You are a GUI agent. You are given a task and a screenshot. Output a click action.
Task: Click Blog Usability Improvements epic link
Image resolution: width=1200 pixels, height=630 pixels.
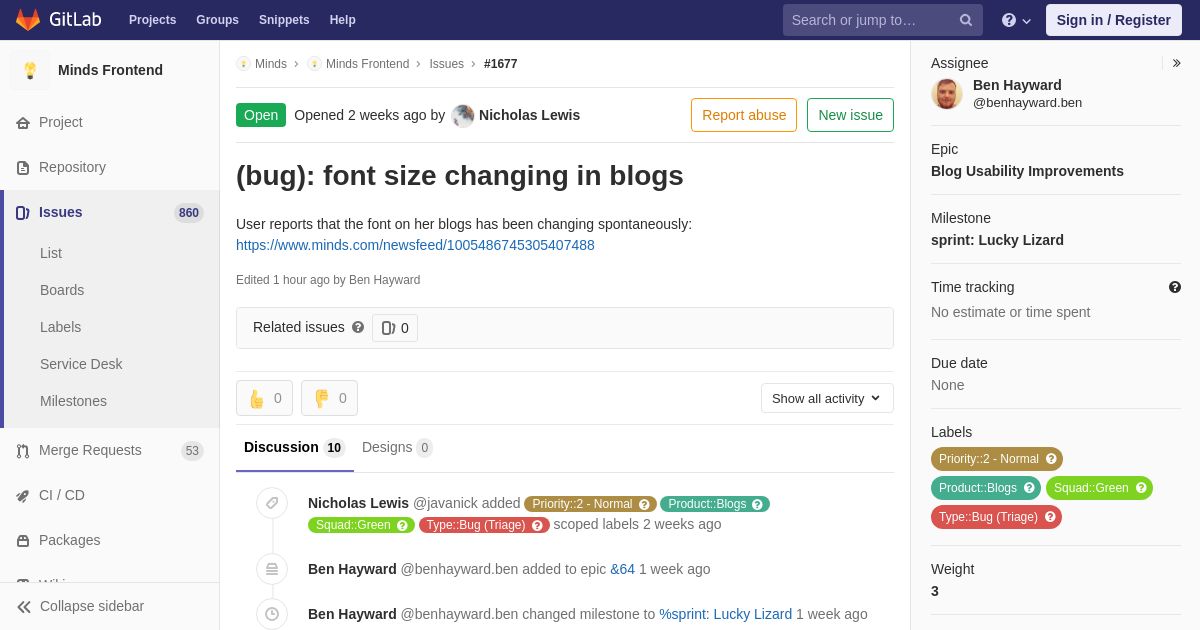pyautogui.click(x=1027, y=171)
